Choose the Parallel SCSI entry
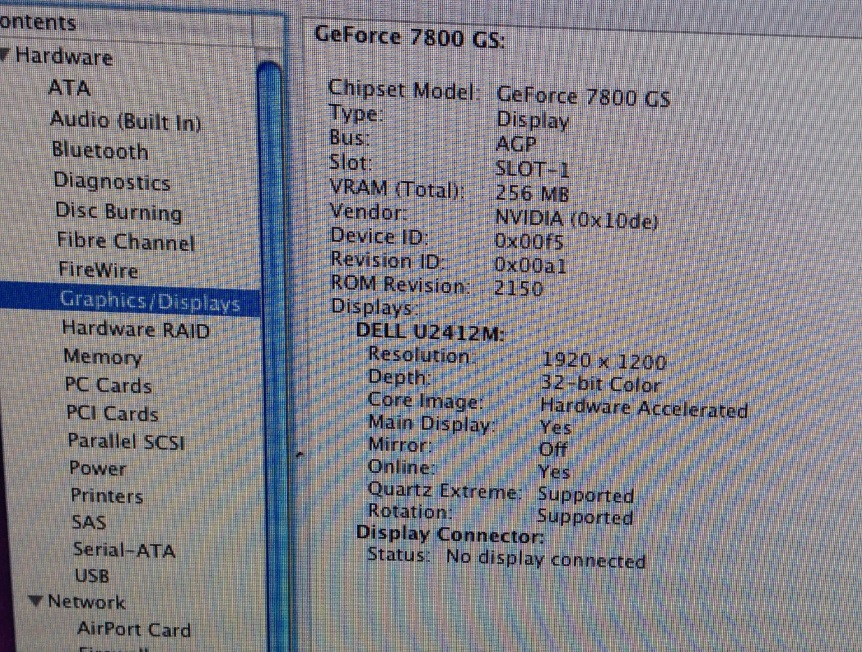 (x=126, y=441)
